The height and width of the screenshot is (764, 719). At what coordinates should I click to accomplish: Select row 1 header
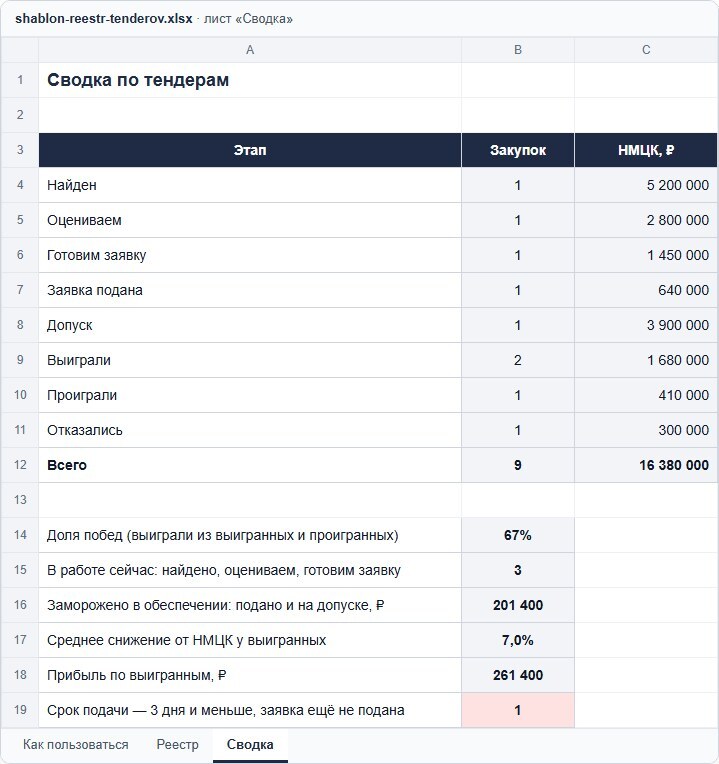[x=20, y=80]
